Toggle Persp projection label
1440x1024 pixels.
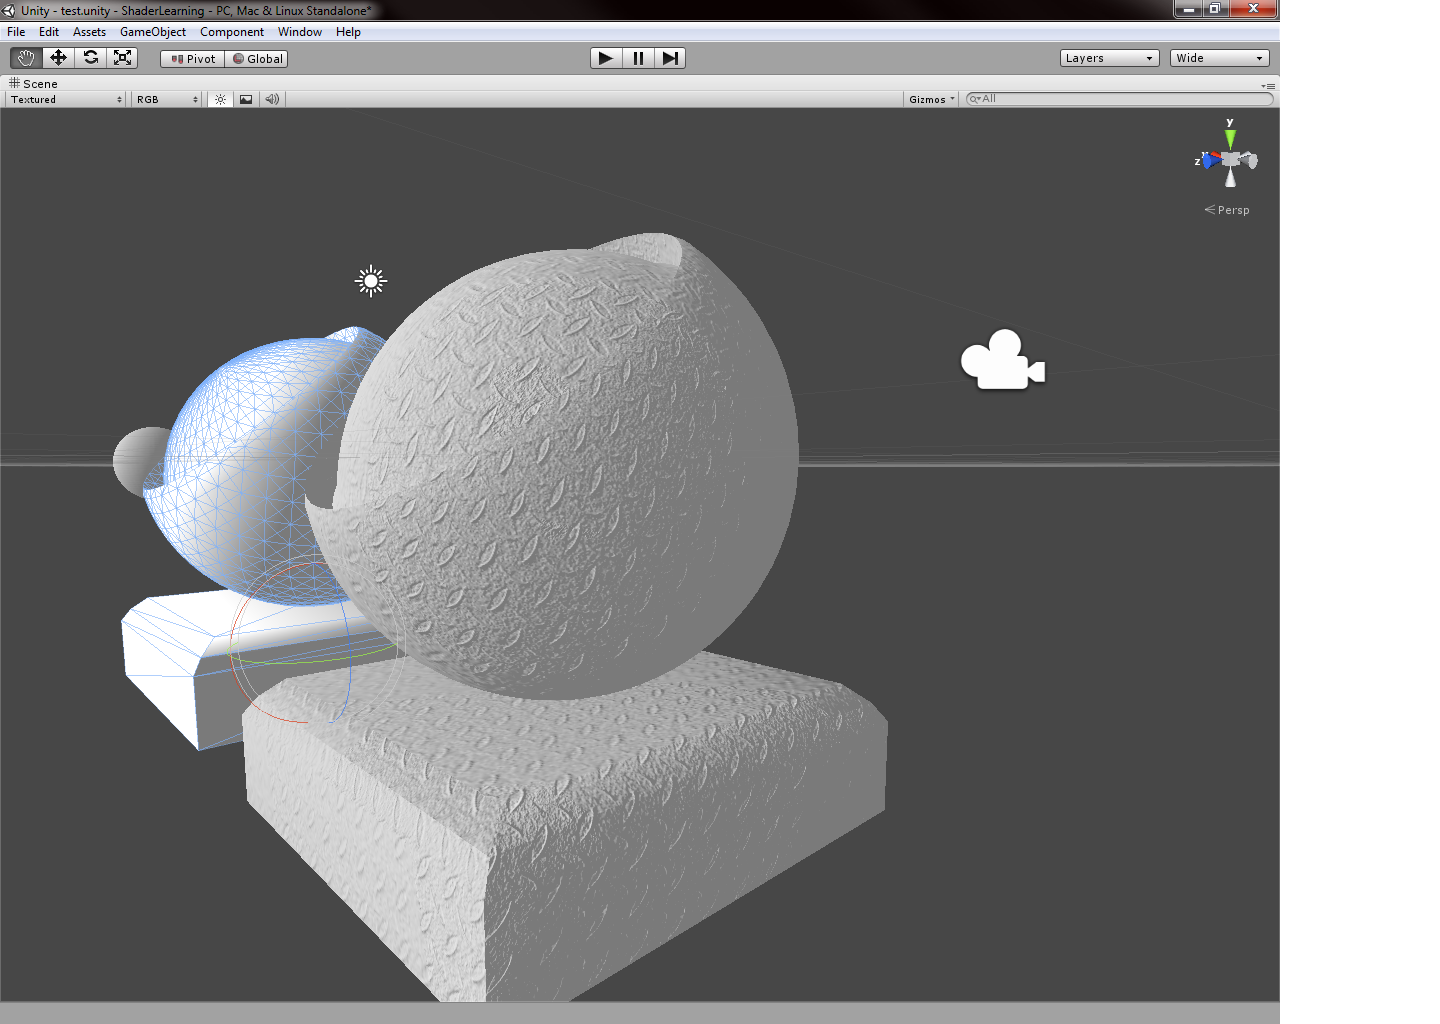click(1227, 210)
